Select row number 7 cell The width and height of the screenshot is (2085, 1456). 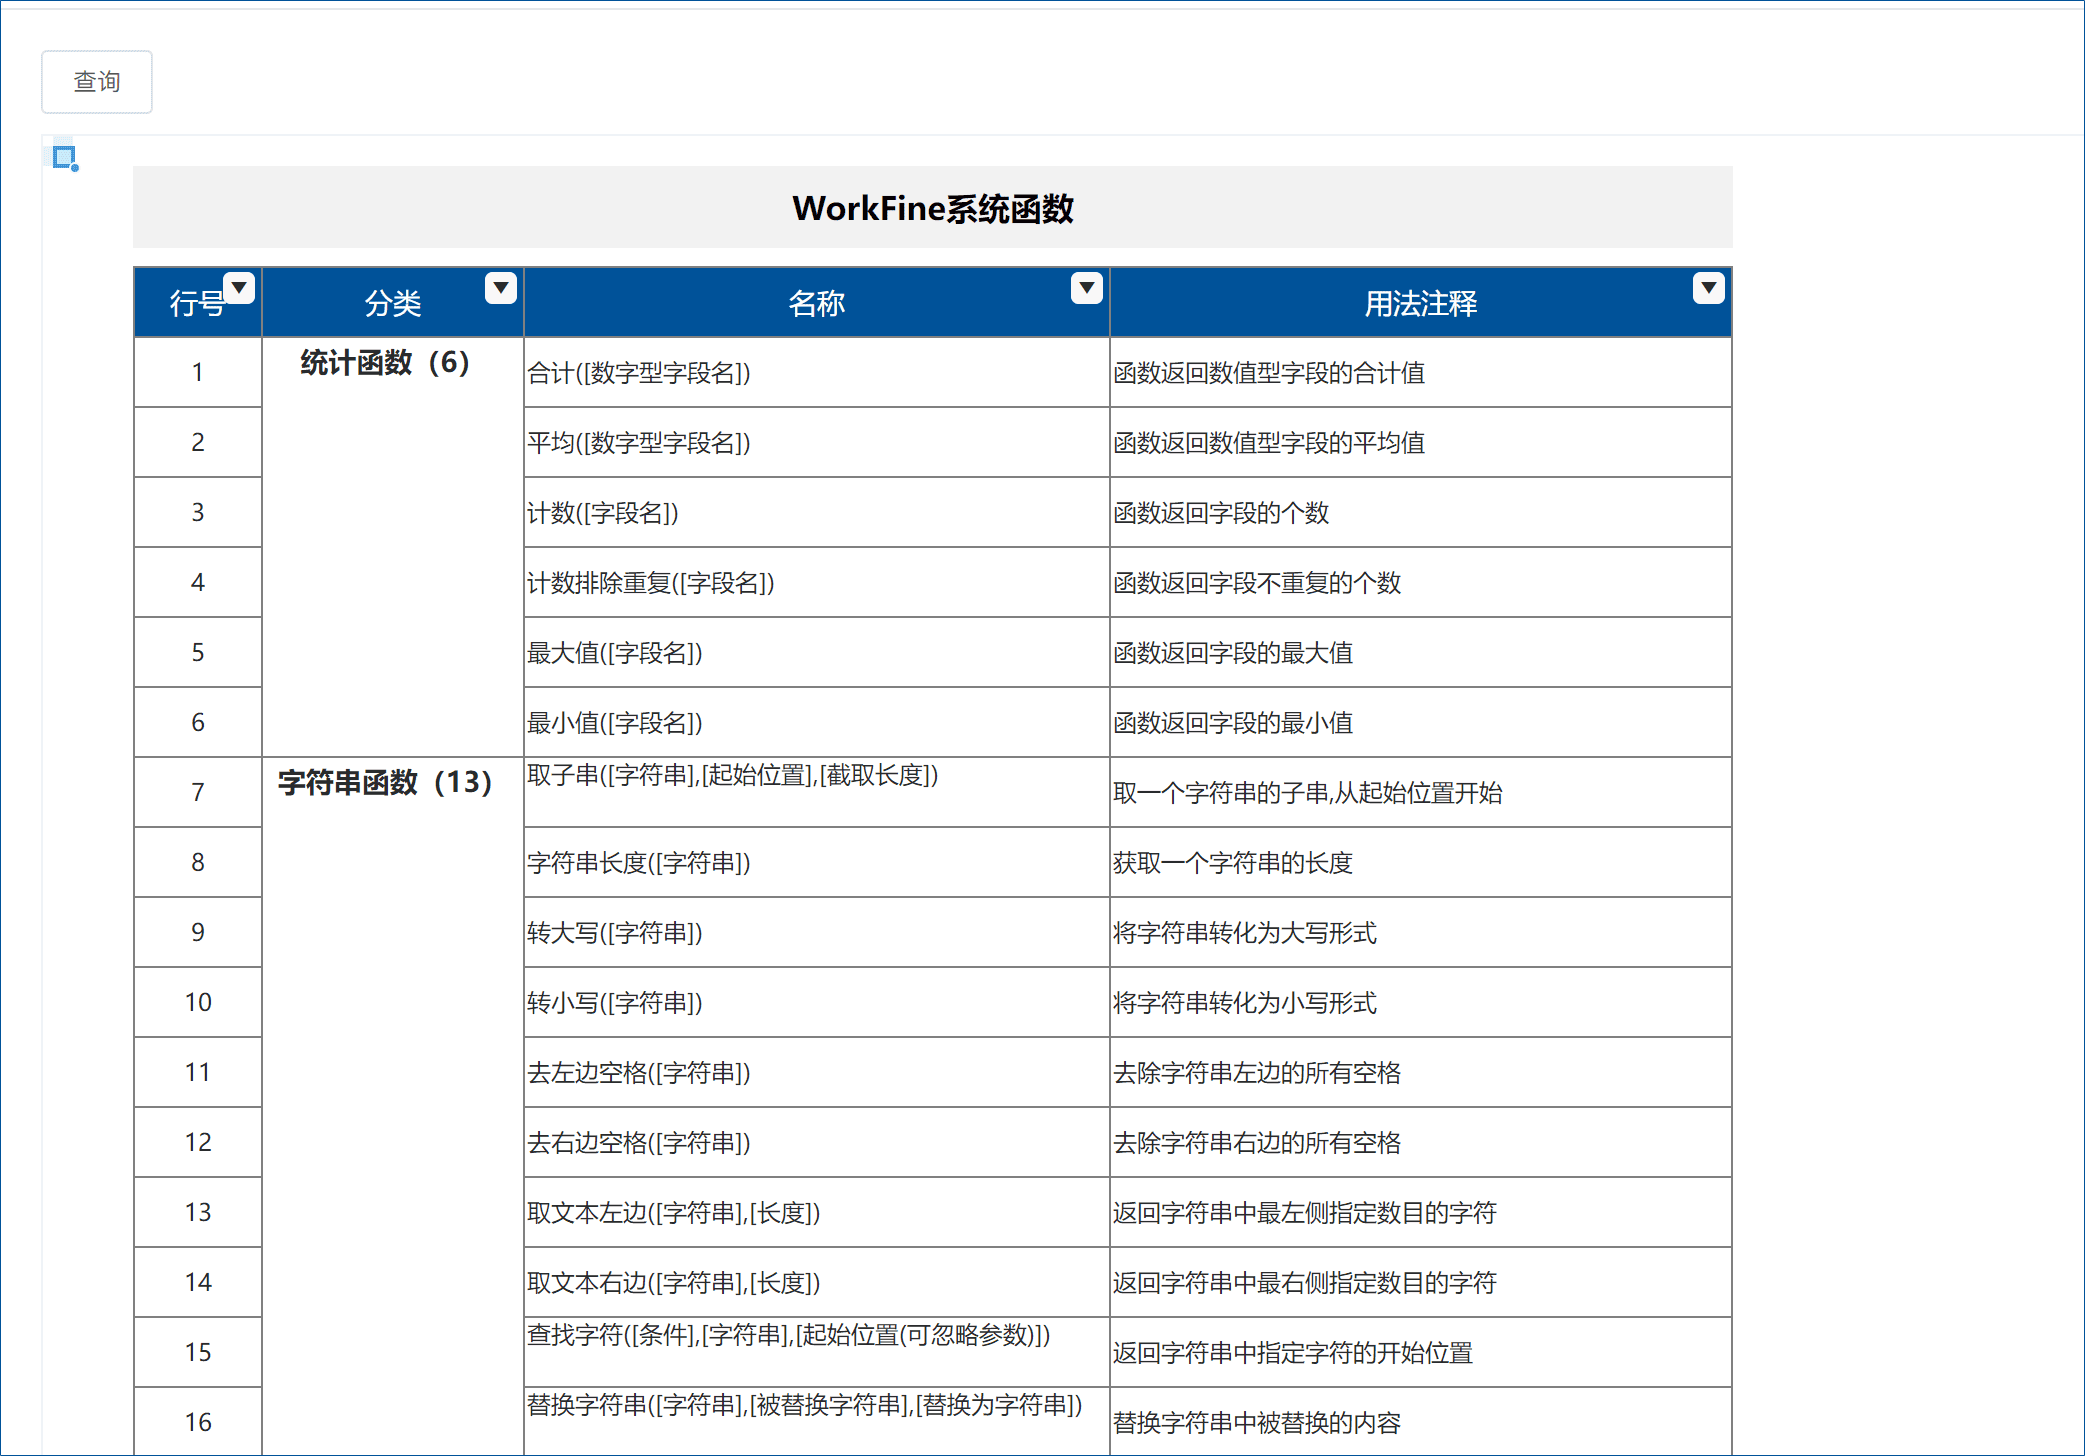[x=198, y=793]
